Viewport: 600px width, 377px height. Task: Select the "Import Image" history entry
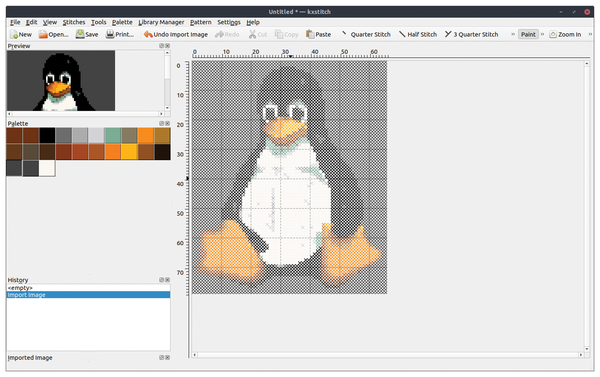88,295
